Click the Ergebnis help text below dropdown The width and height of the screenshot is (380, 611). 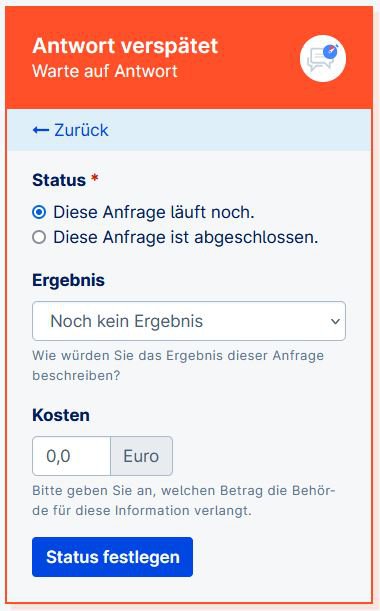pyautogui.click(x=178, y=366)
